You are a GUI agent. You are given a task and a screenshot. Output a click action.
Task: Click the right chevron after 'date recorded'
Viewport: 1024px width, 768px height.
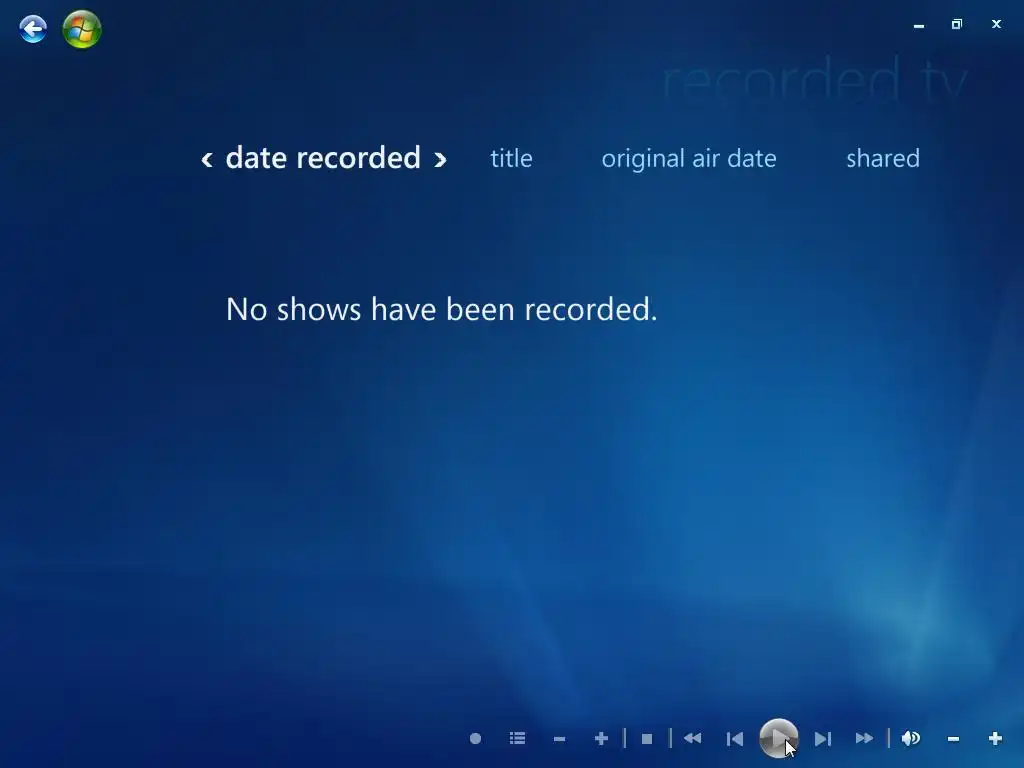pos(440,159)
